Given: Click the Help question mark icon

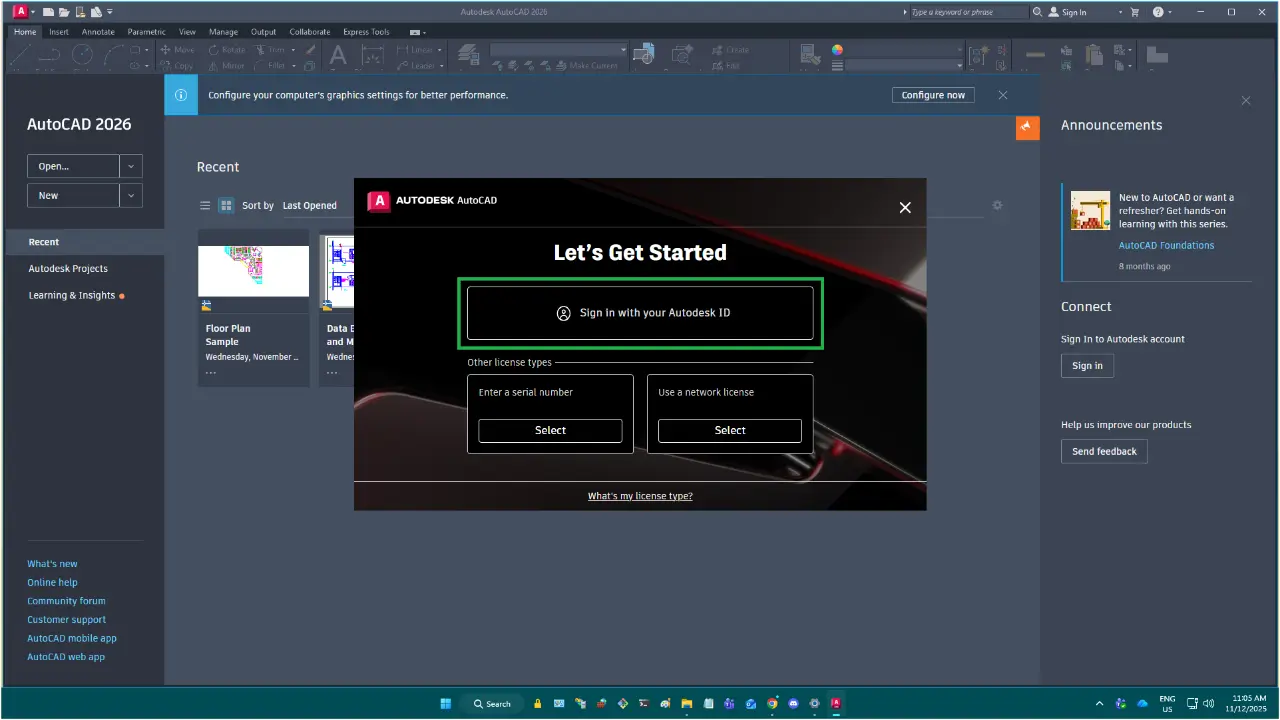Looking at the screenshot, I should (x=1158, y=12).
